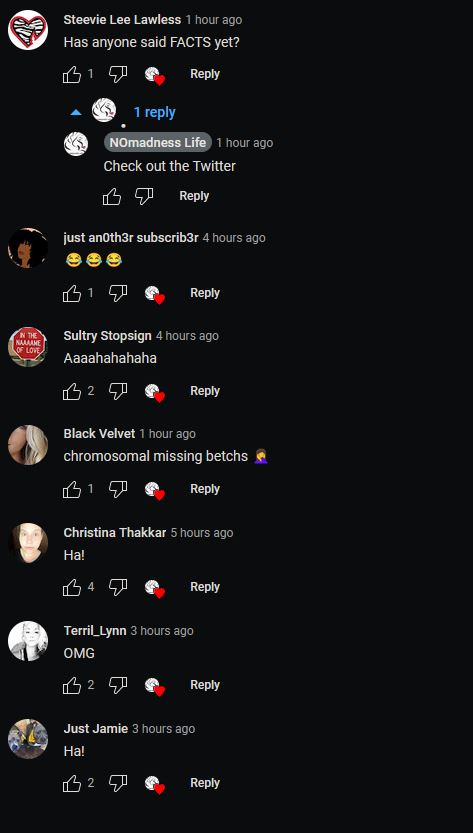Dislike Sultry Stopsign's Aaaahahahaha comment
473x833 pixels.
[118, 391]
